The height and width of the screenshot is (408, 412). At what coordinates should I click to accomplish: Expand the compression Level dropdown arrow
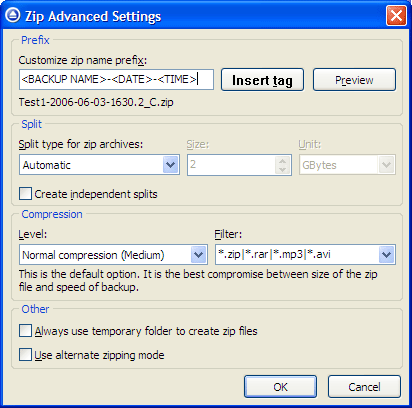[198, 255]
